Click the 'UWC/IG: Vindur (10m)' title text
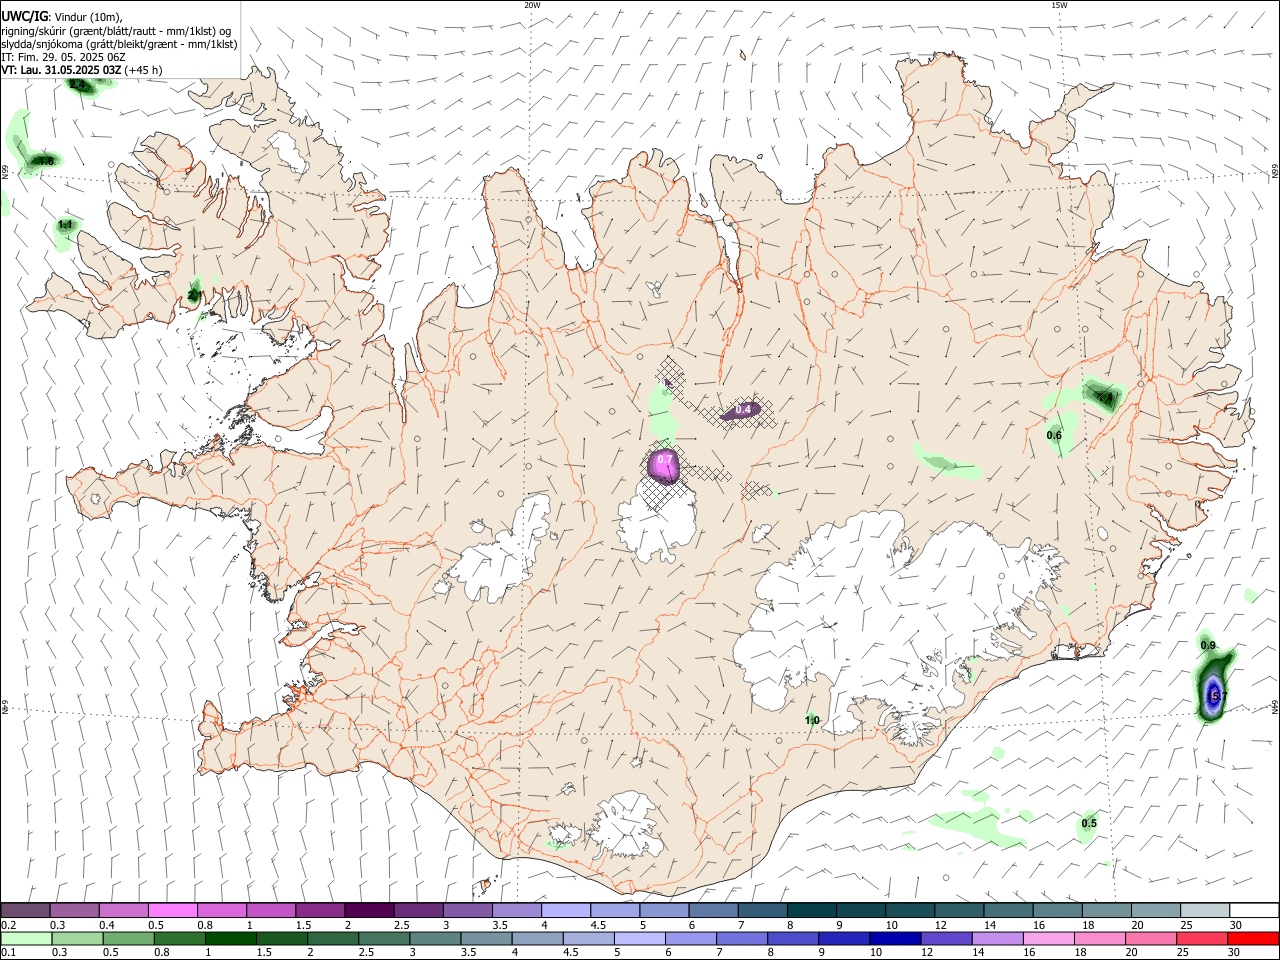This screenshot has width=1280, height=960. tap(62, 17)
